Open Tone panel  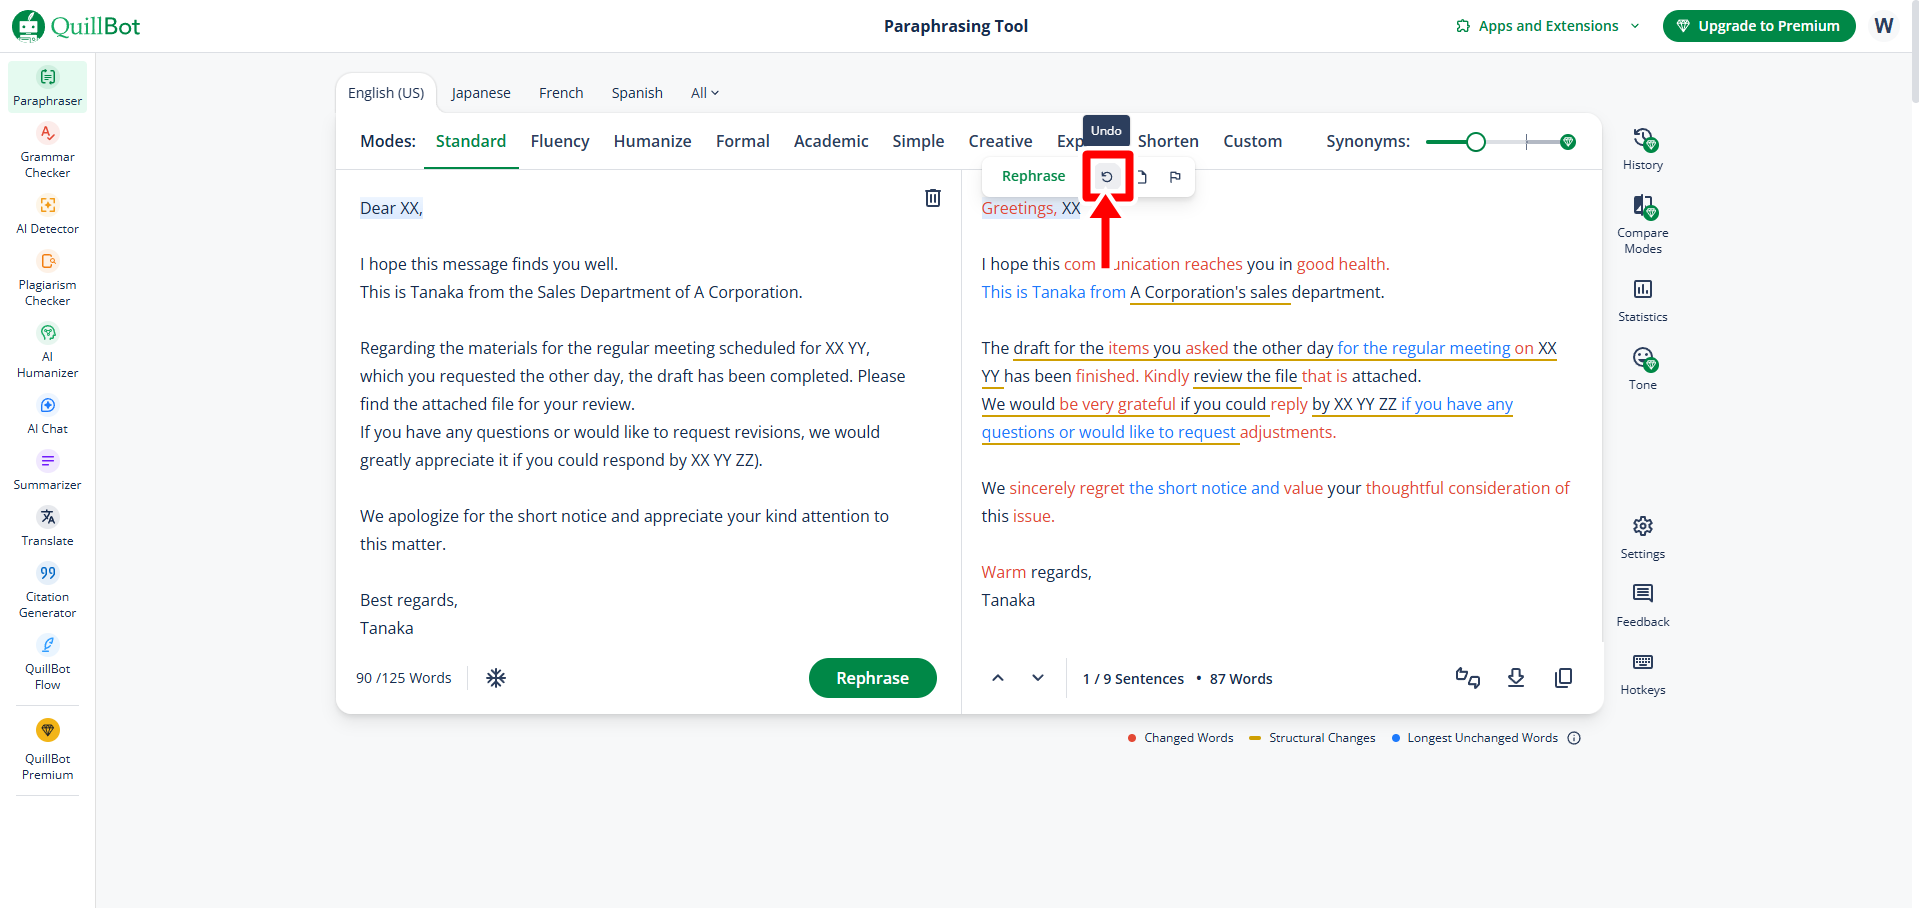coord(1643,369)
